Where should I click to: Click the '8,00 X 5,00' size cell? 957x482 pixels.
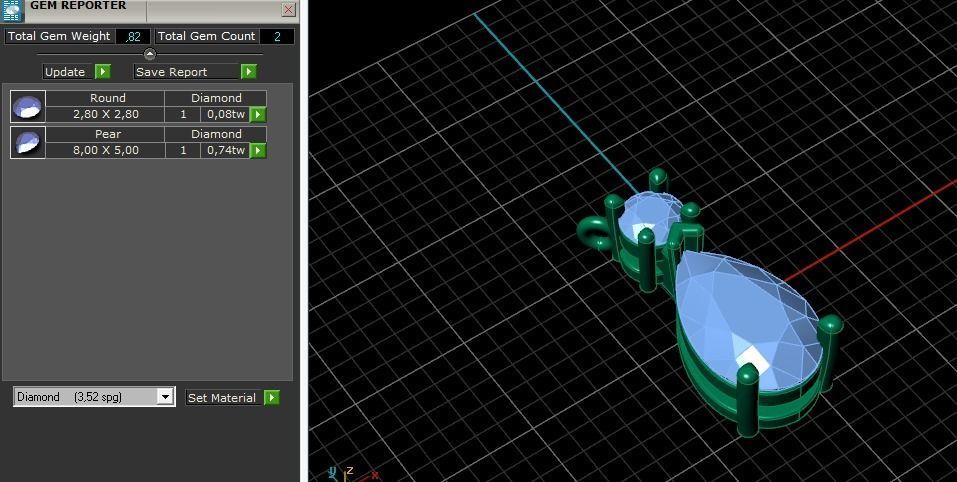(106, 150)
